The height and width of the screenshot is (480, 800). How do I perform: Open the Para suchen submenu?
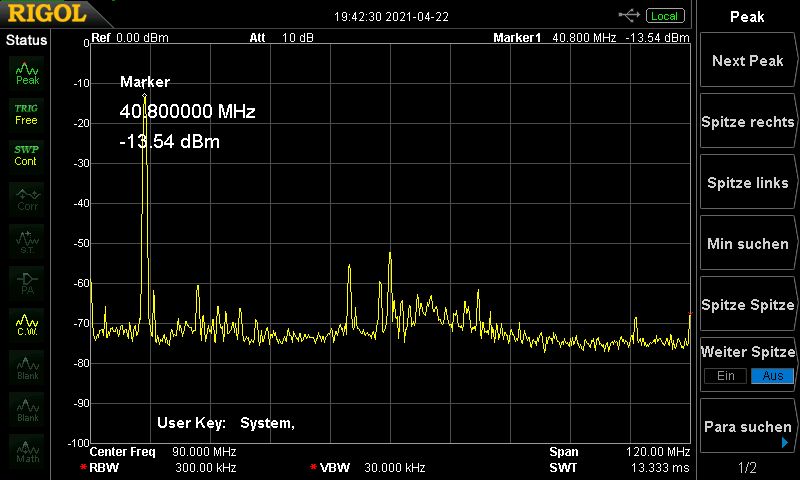(x=747, y=426)
